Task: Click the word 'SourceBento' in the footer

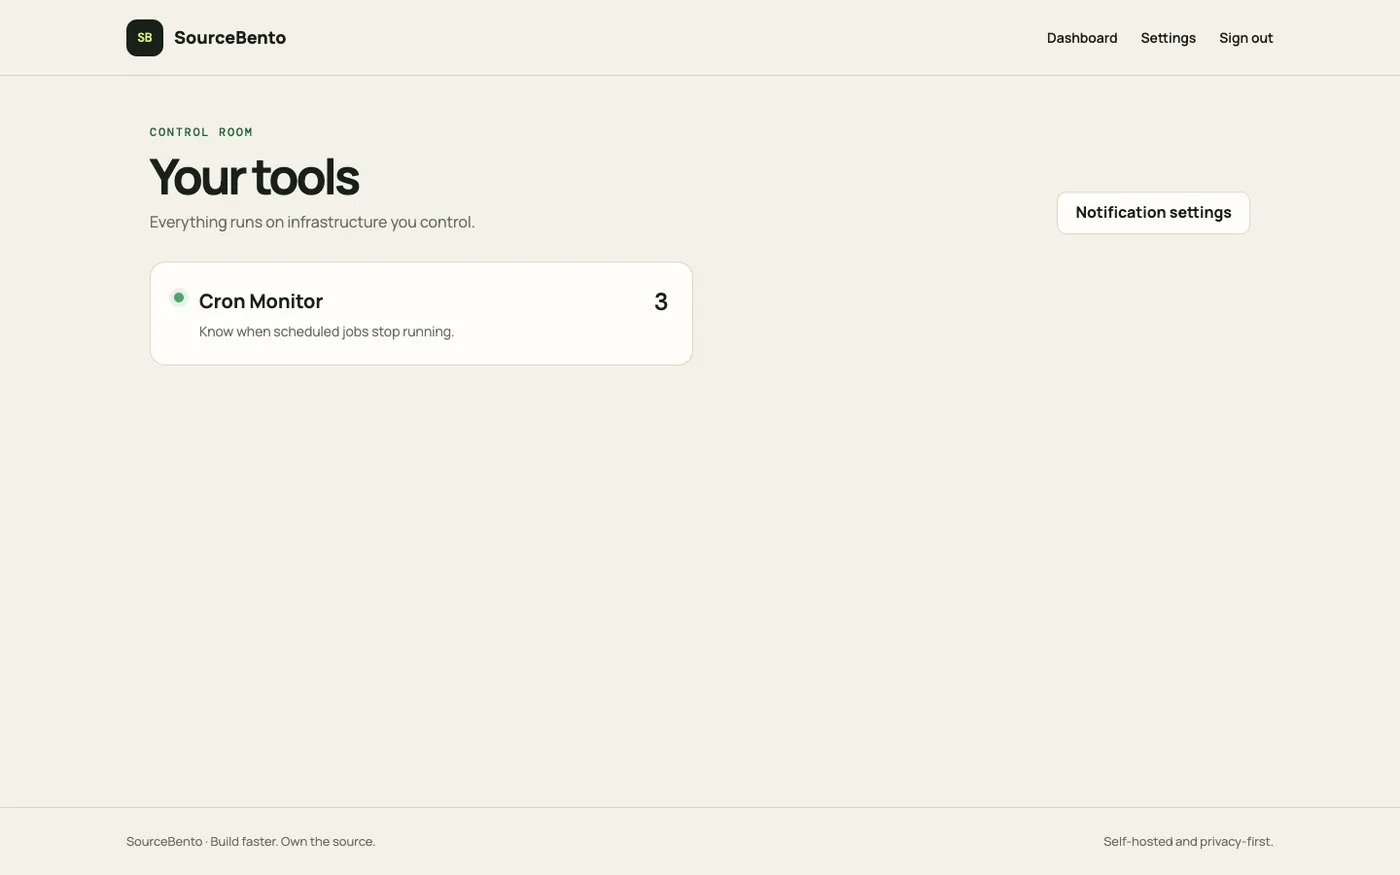Action: 164,842
